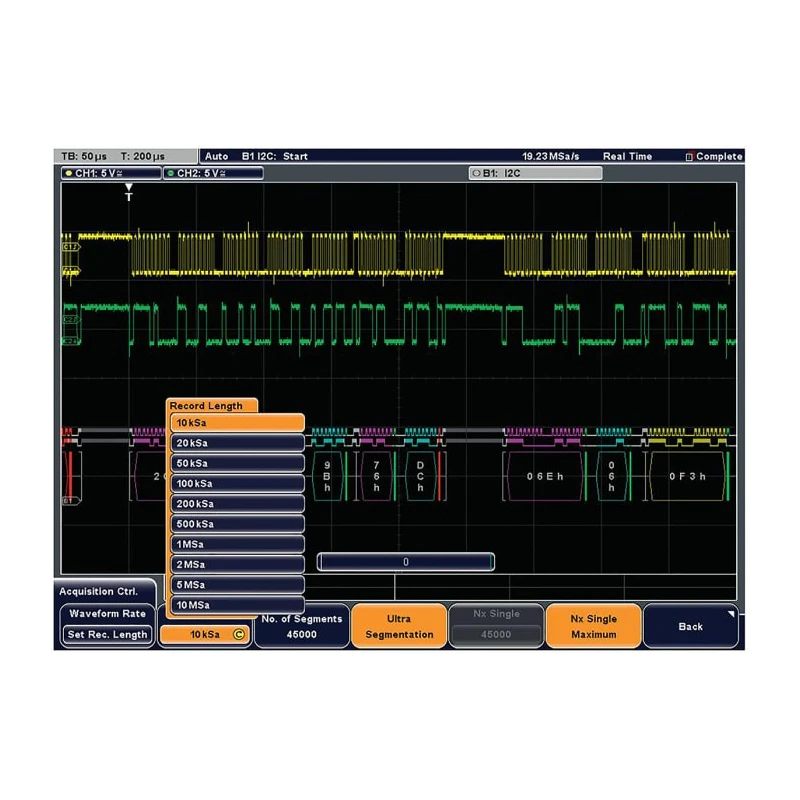Click the decoded DCh data byte
The image size is (800, 800).
(420, 476)
